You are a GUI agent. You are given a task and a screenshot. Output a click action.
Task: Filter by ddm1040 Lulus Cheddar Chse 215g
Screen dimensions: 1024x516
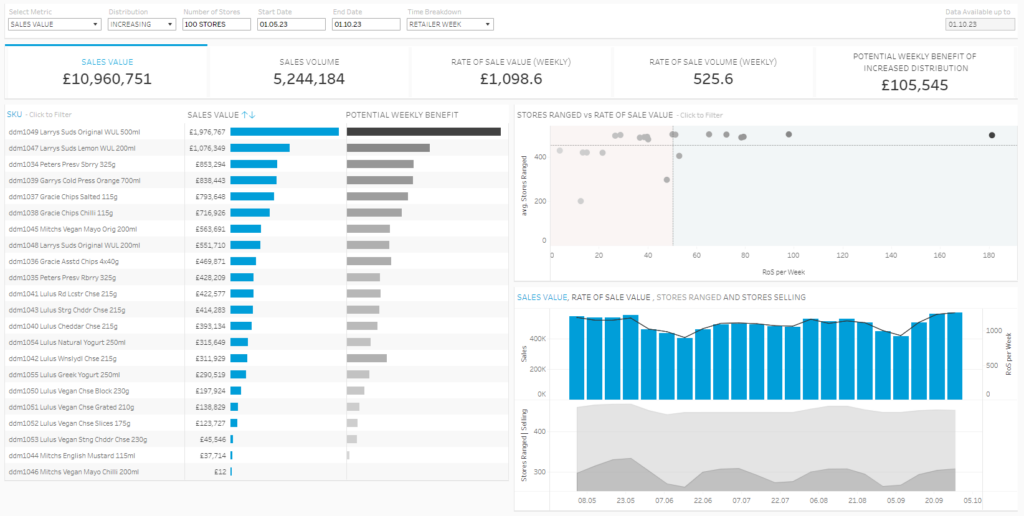coord(62,326)
